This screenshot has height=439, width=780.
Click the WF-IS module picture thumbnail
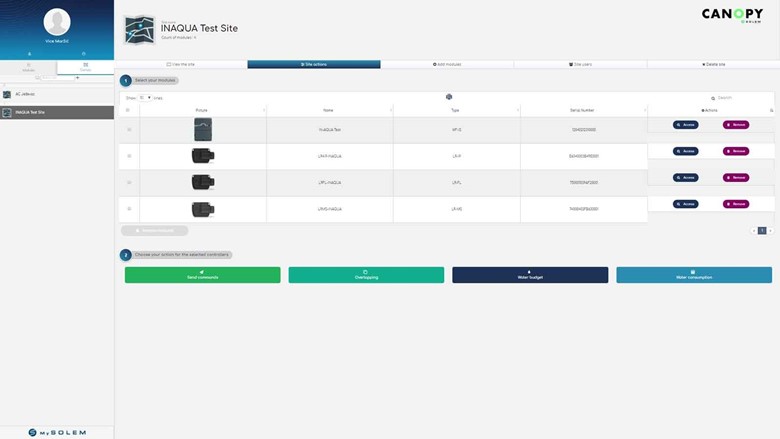coord(202,129)
